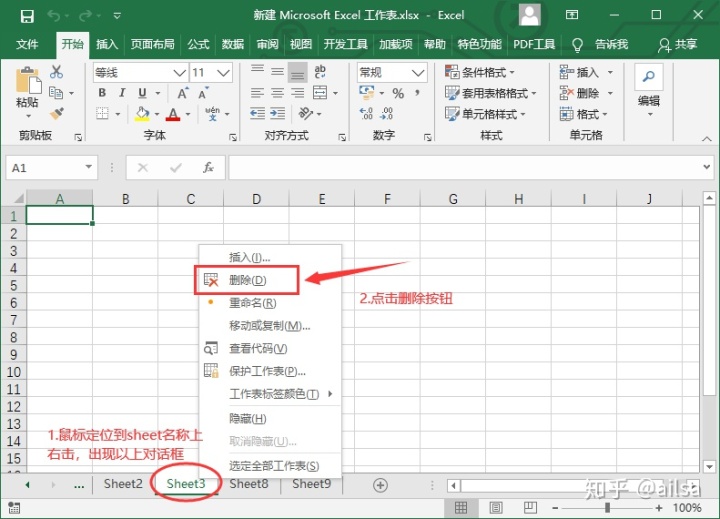
Task: Click the text orientation icon
Action: point(305,113)
